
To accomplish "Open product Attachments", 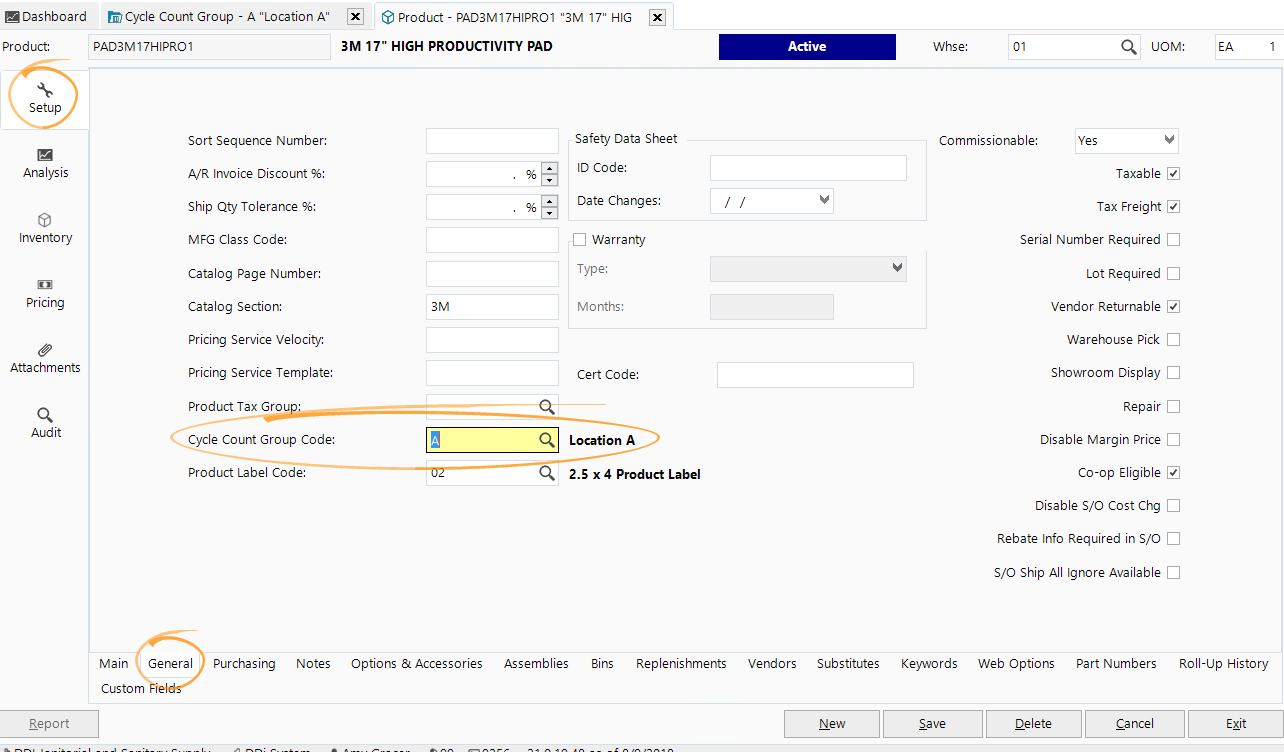I will (x=44, y=358).
